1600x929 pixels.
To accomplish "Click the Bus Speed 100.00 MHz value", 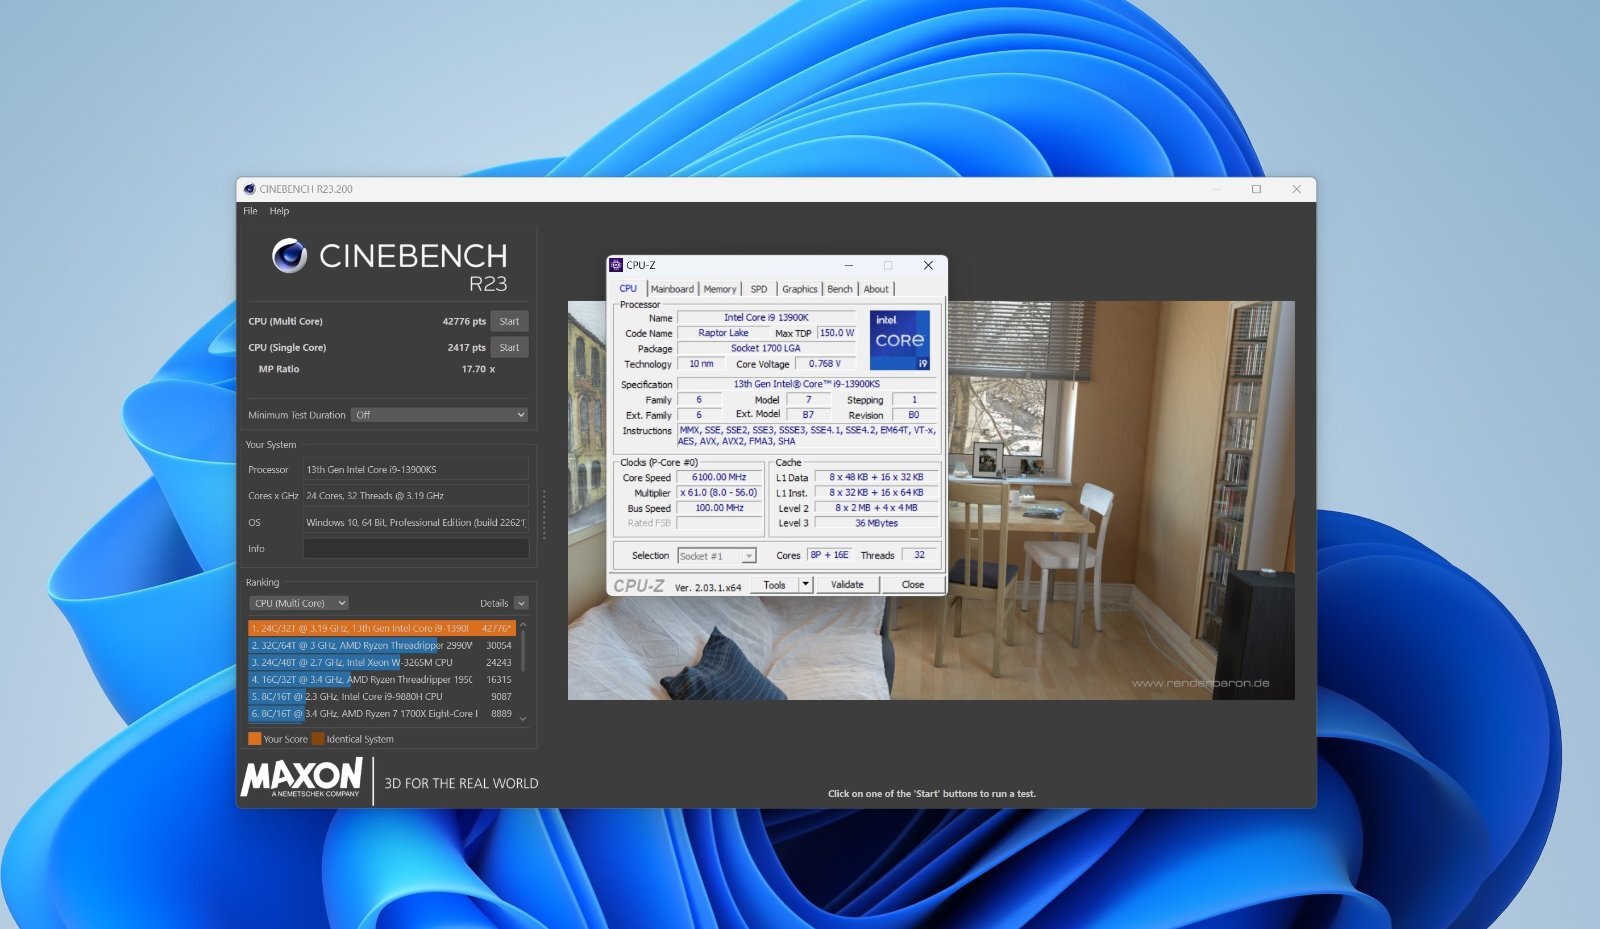I will tap(720, 508).
